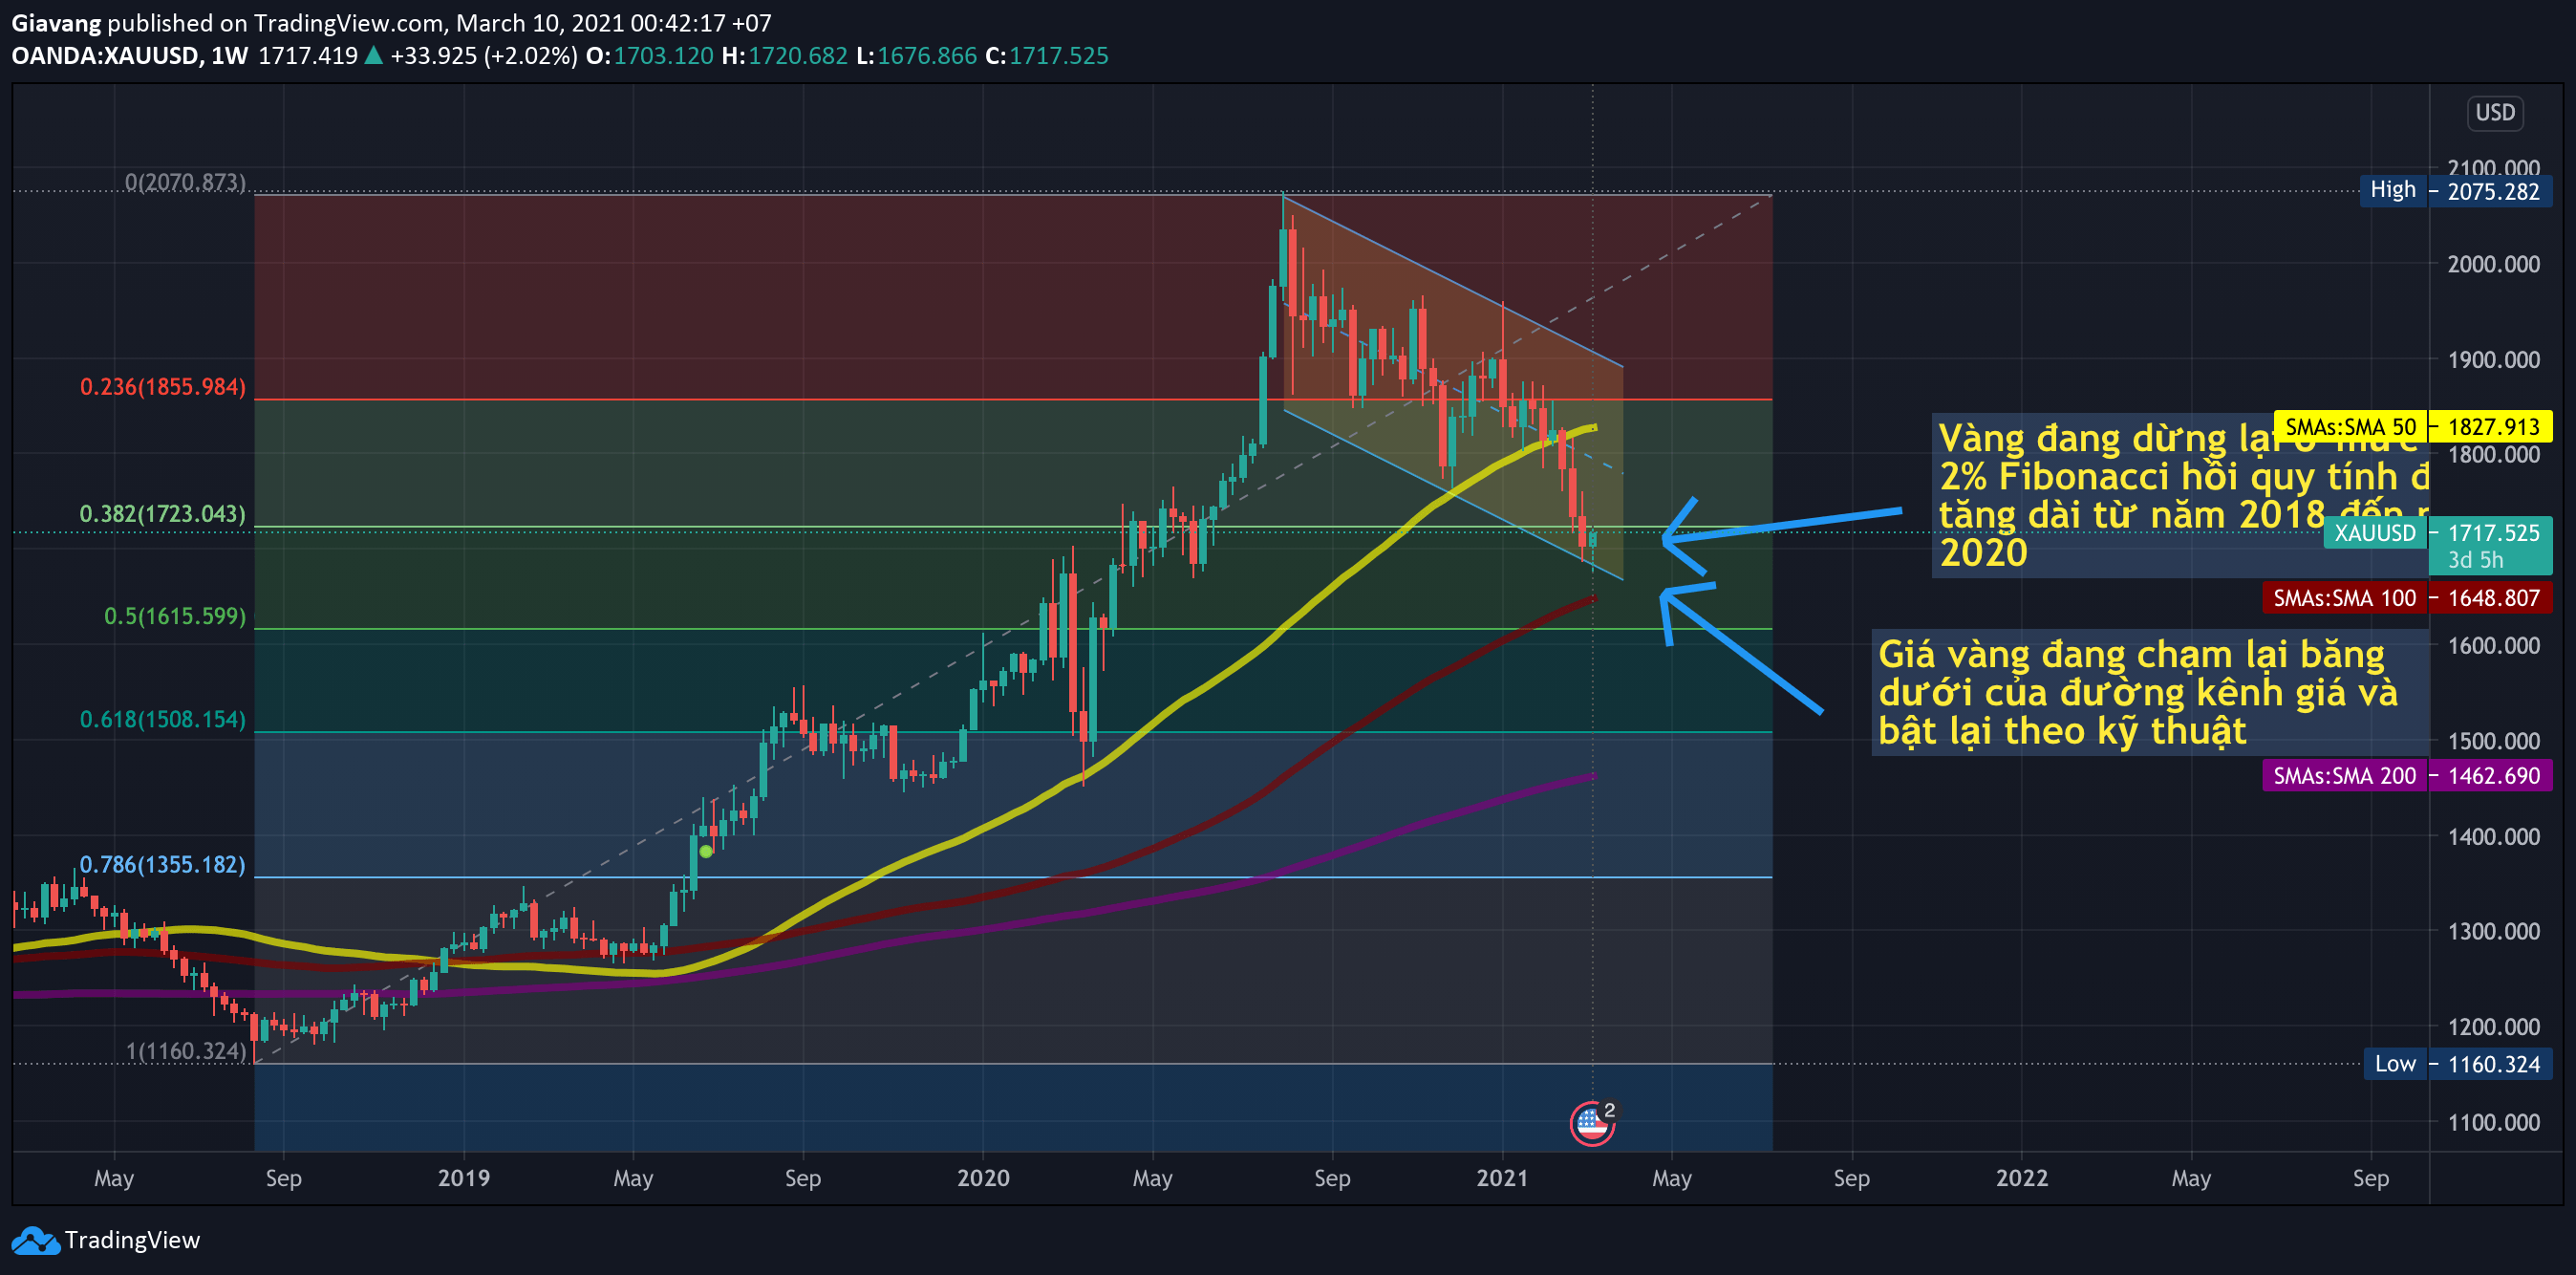This screenshot has height=1275, width=2576.
Task: Click the TradingView text beside the logo
Action: point(132,1240)
